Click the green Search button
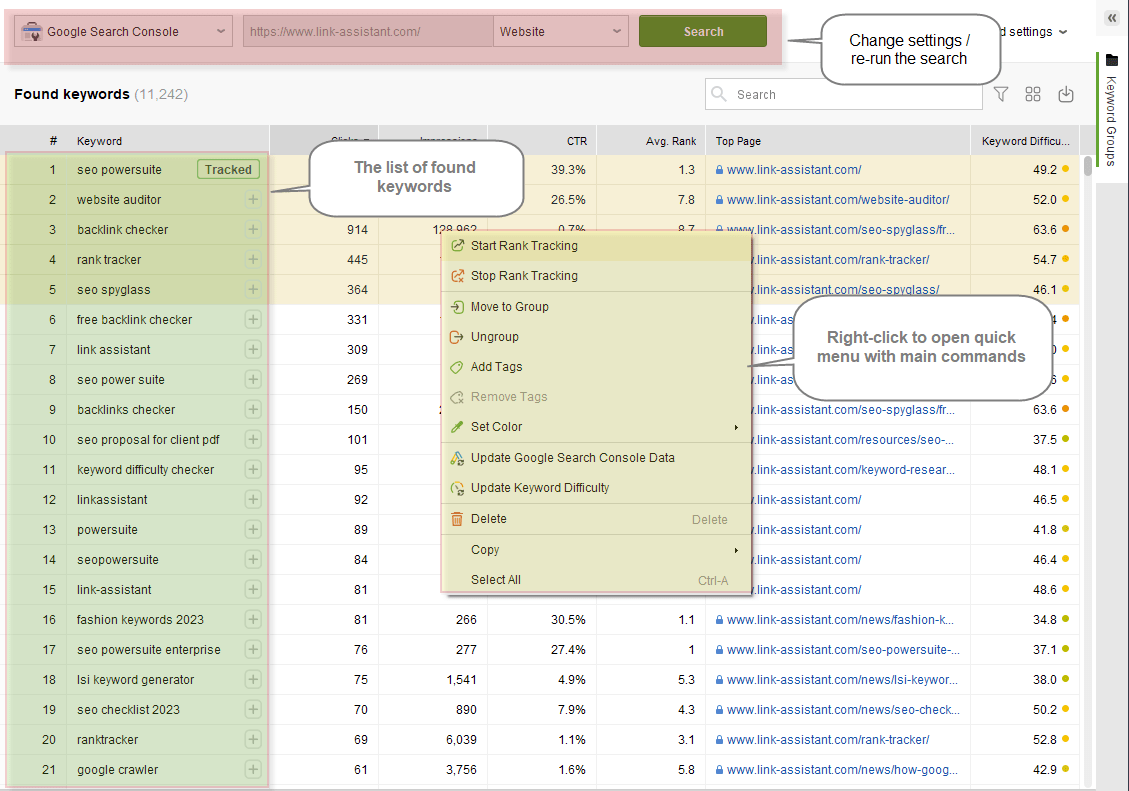 tap(703, 32)
